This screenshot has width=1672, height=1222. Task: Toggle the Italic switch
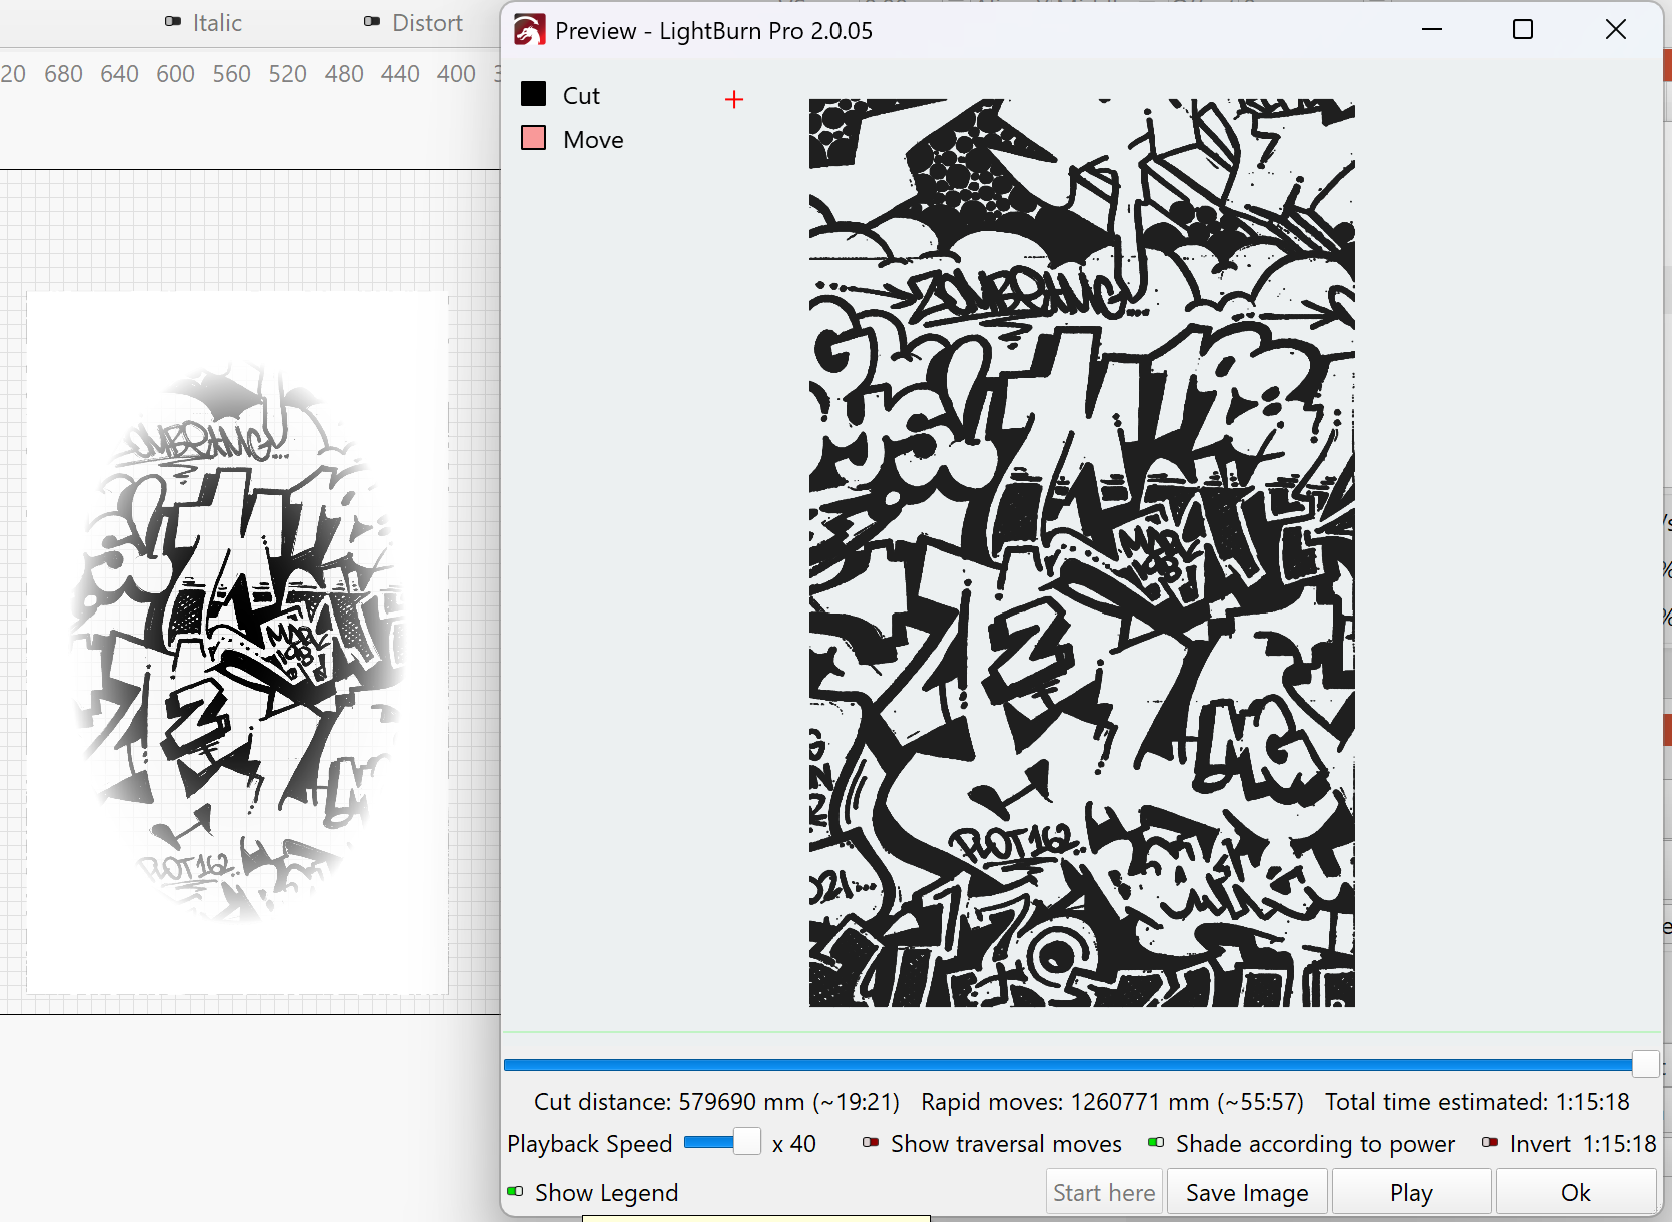173,22
